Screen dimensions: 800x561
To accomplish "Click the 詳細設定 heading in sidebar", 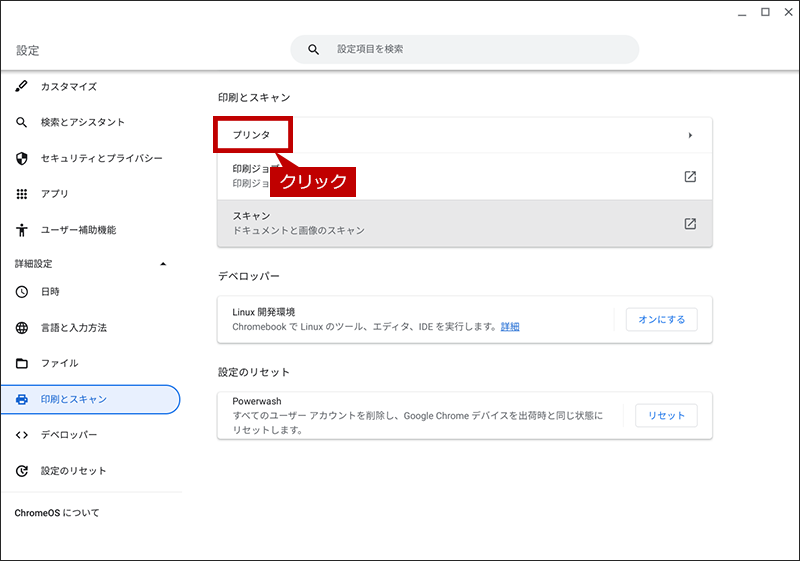I will point(33,264).
